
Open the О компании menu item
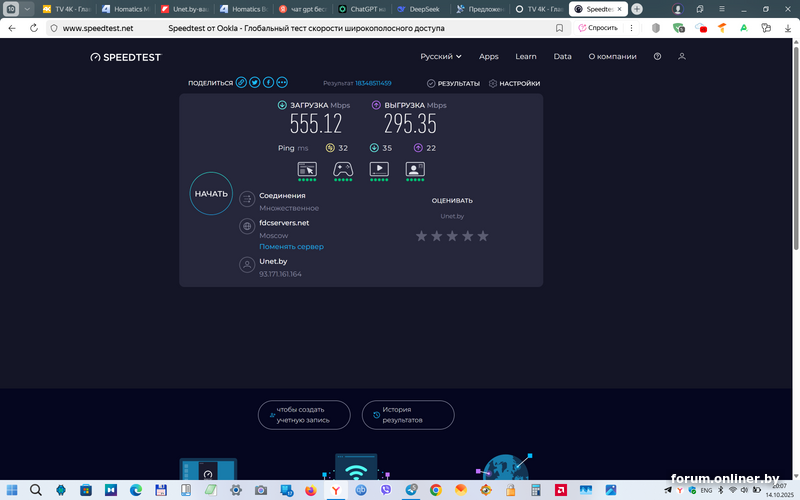tap(612, 57)
